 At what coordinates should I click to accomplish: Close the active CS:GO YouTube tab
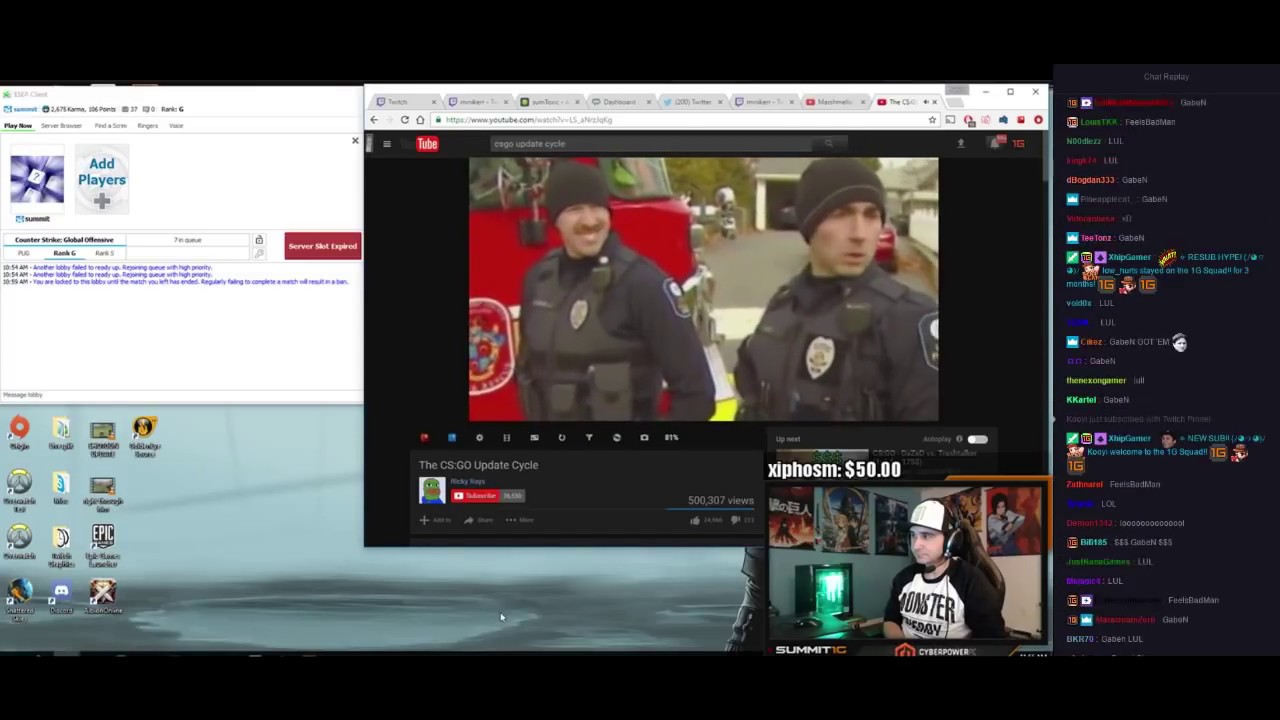coord(935,102)
